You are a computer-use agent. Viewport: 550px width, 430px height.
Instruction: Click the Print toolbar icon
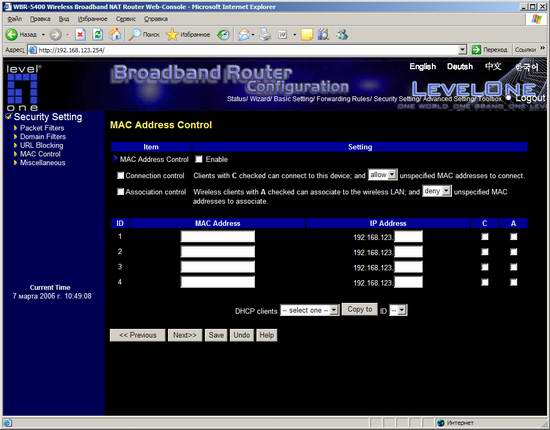[x=265, y=34]
